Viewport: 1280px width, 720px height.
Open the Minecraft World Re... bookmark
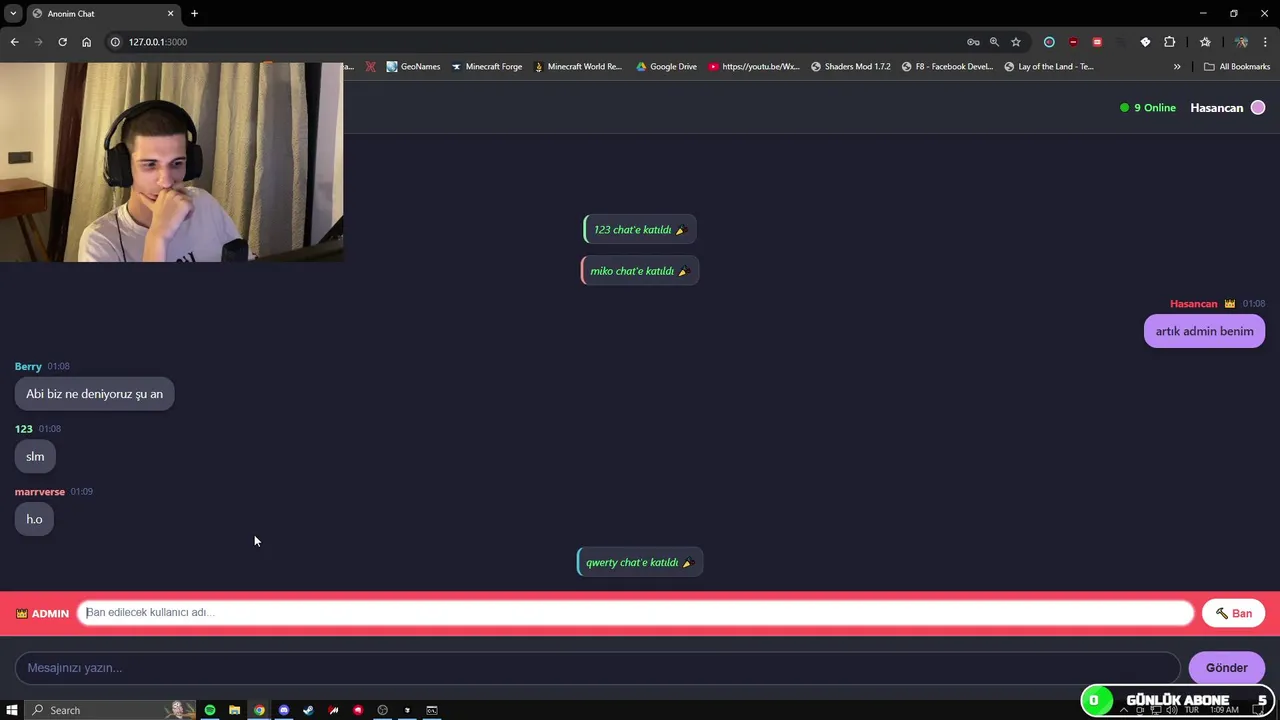point(578,67)
